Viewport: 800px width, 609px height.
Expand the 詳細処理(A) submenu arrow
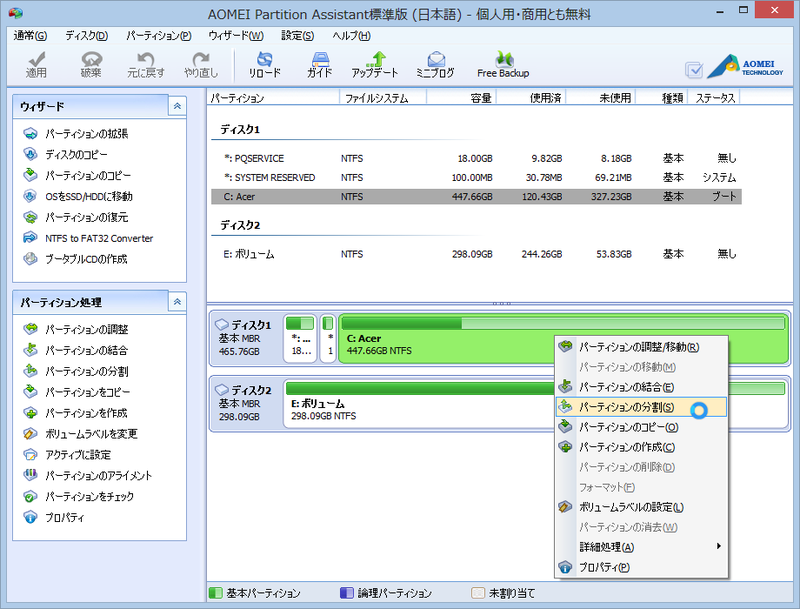[x=718, y=547]
